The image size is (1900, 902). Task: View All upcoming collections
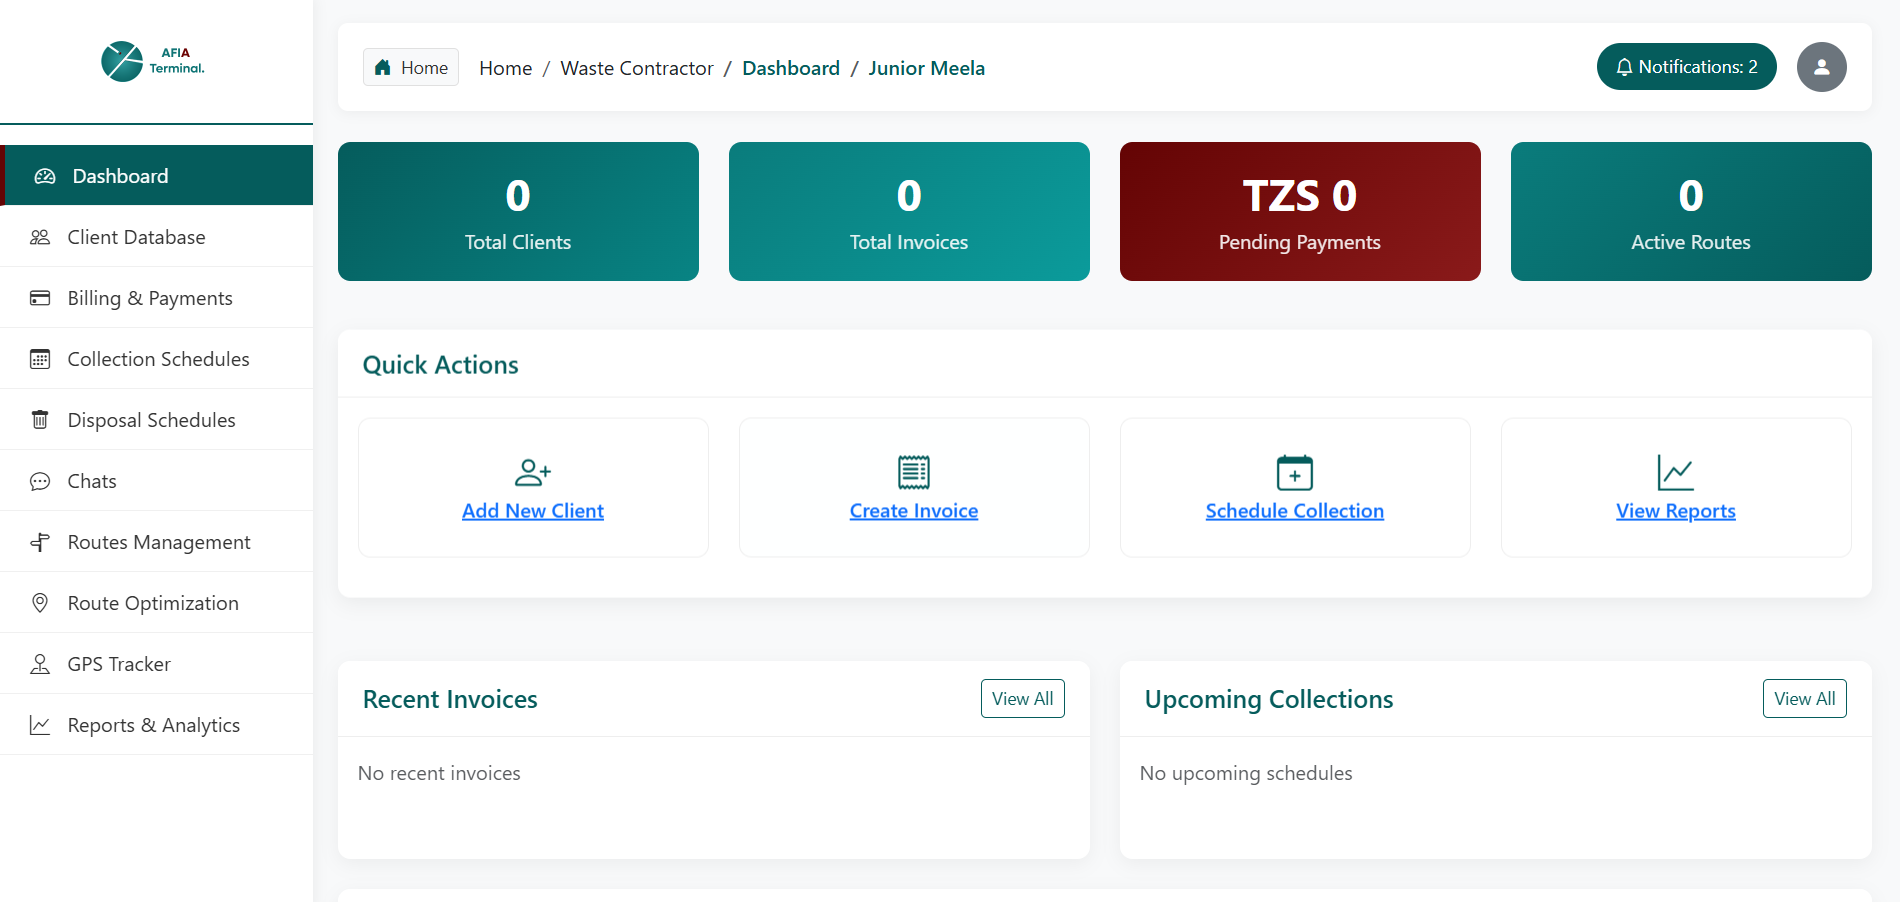[x=1804, y=698]
